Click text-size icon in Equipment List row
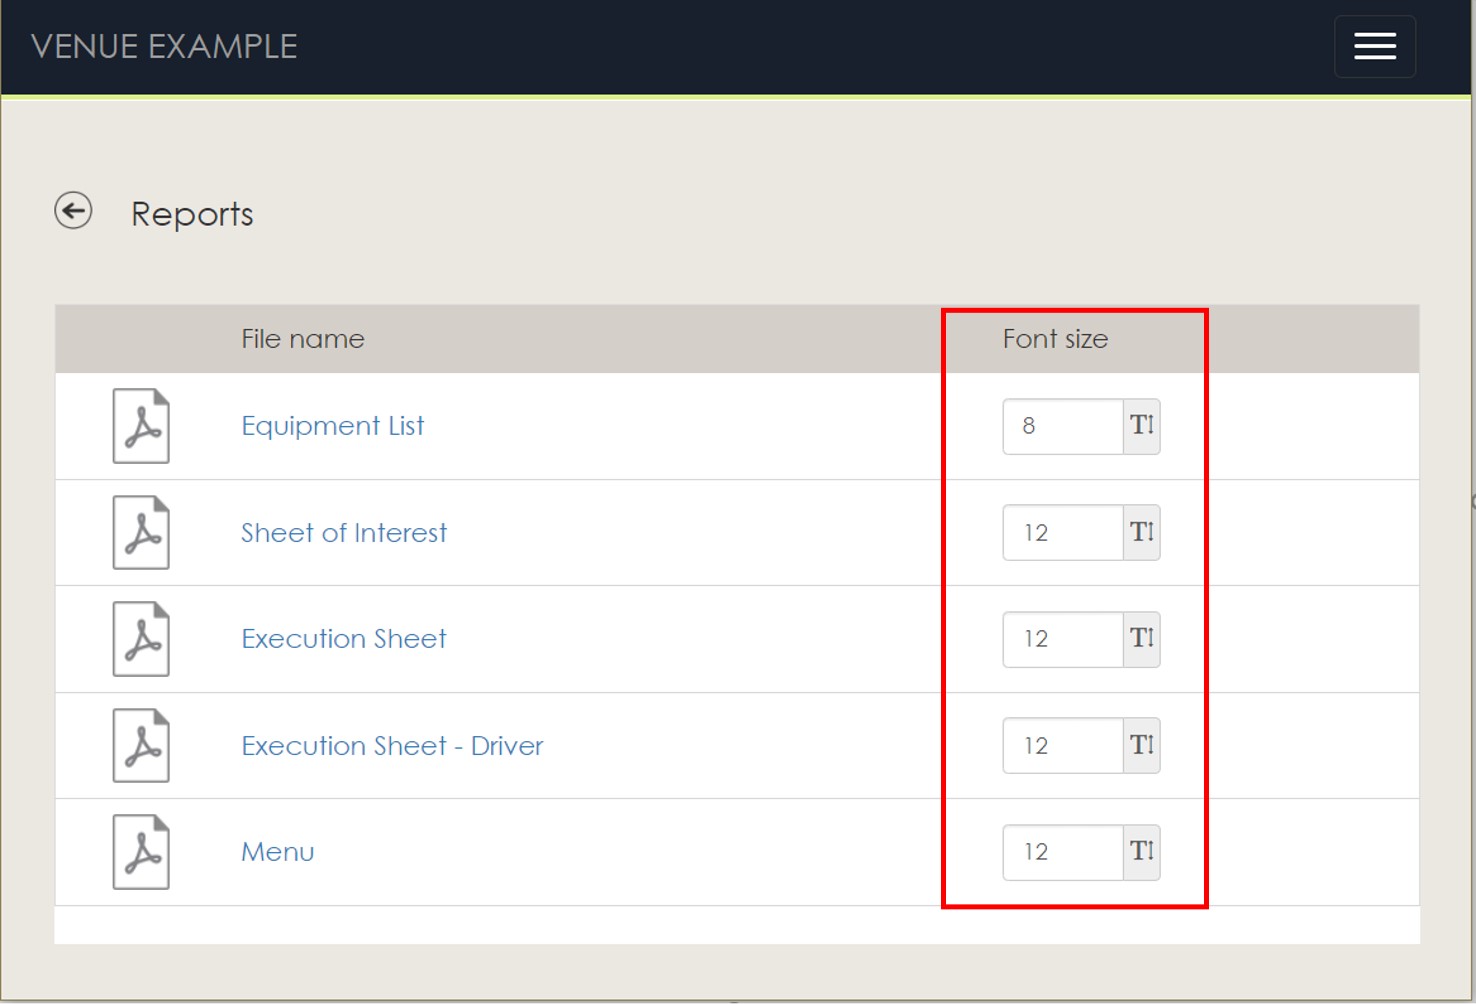The height and width of the screenshot is (1004, 1476). pyautogui.click(x=1142, y=426)
